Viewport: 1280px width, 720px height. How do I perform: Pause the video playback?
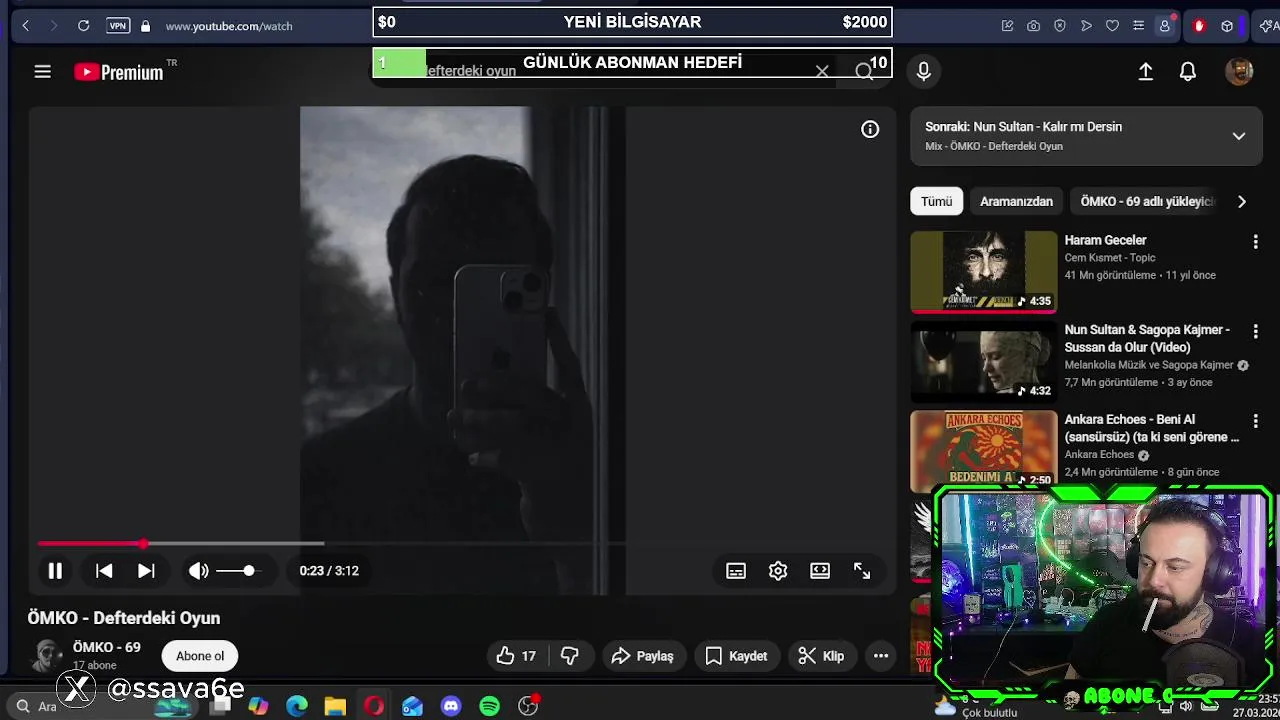coord(55,570)
